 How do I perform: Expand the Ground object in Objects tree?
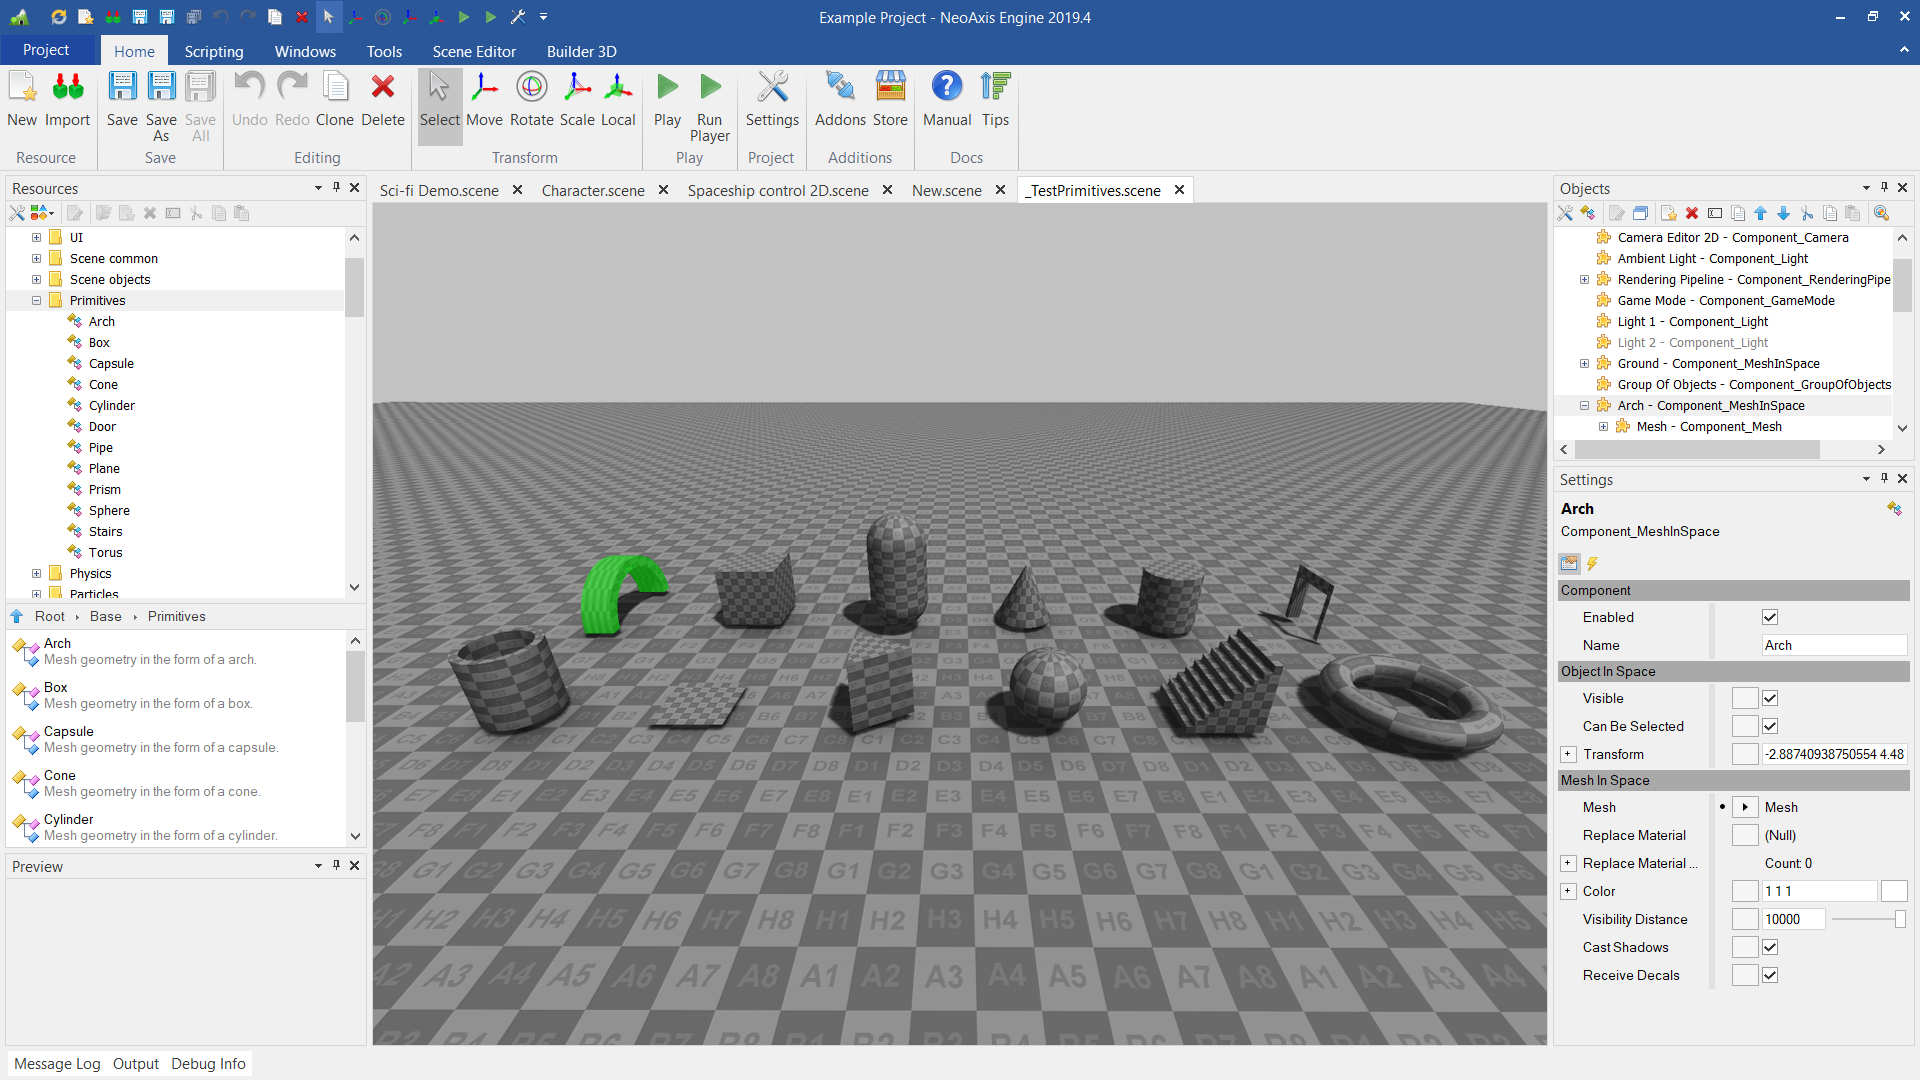click(x=1584, y=364)
